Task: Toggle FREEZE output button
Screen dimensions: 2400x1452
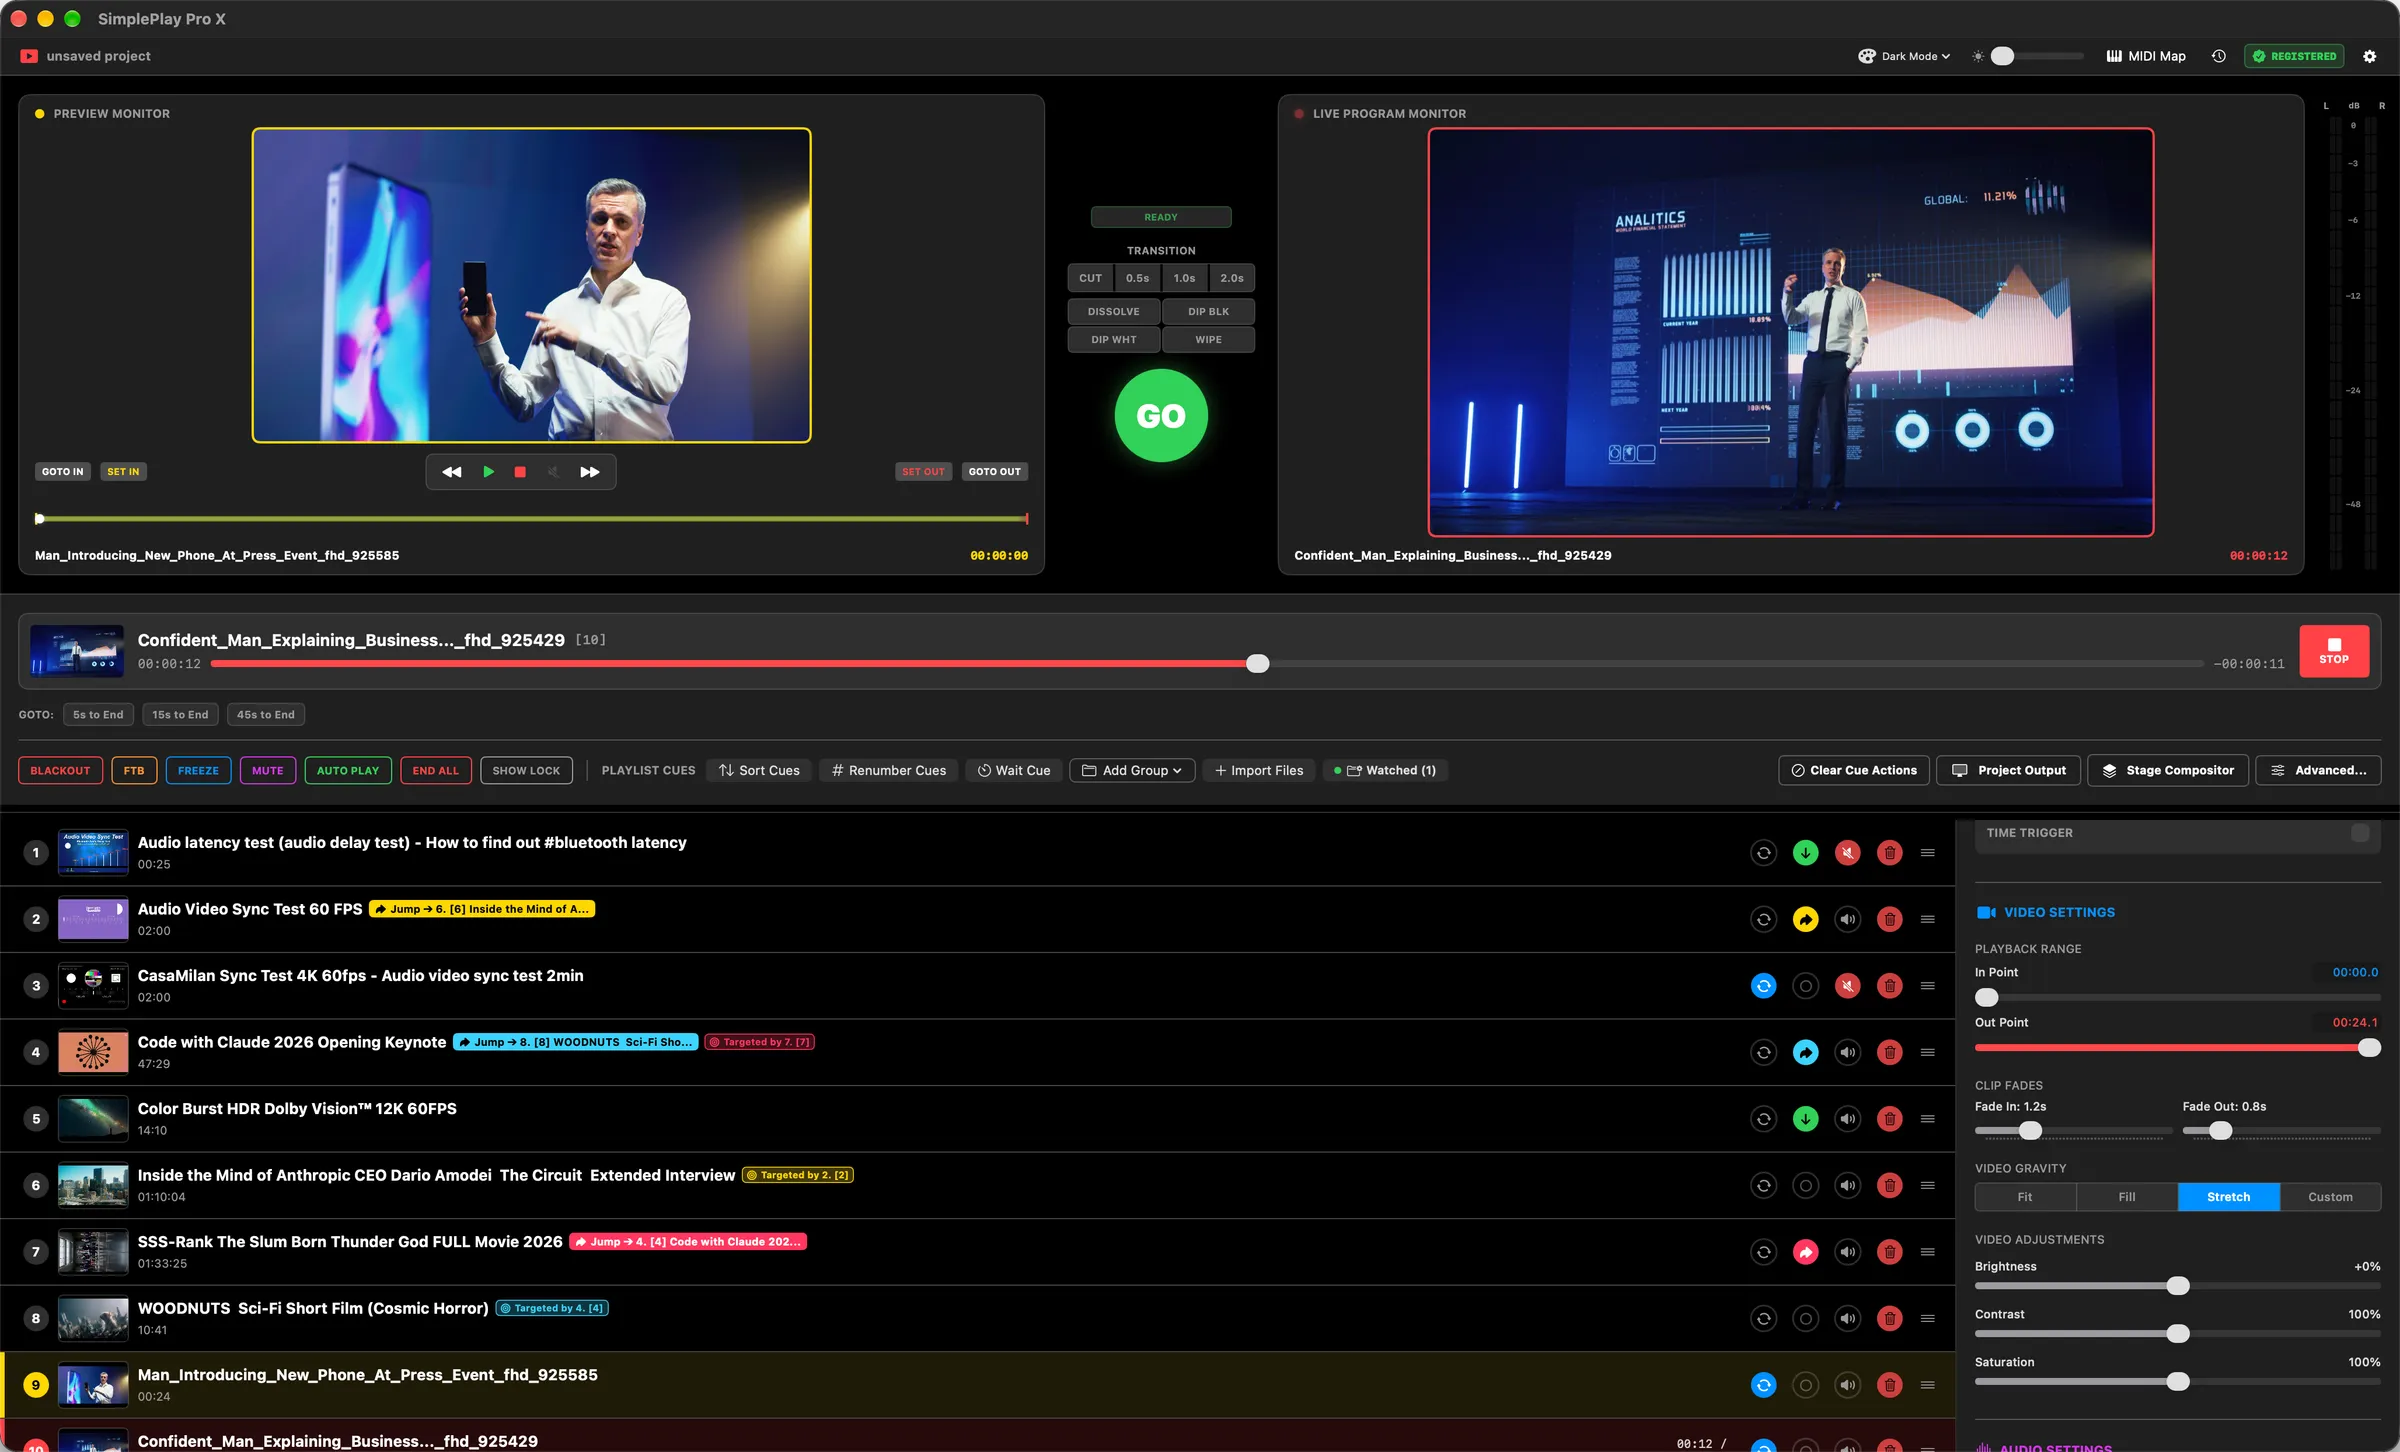Action: point(198,771)
